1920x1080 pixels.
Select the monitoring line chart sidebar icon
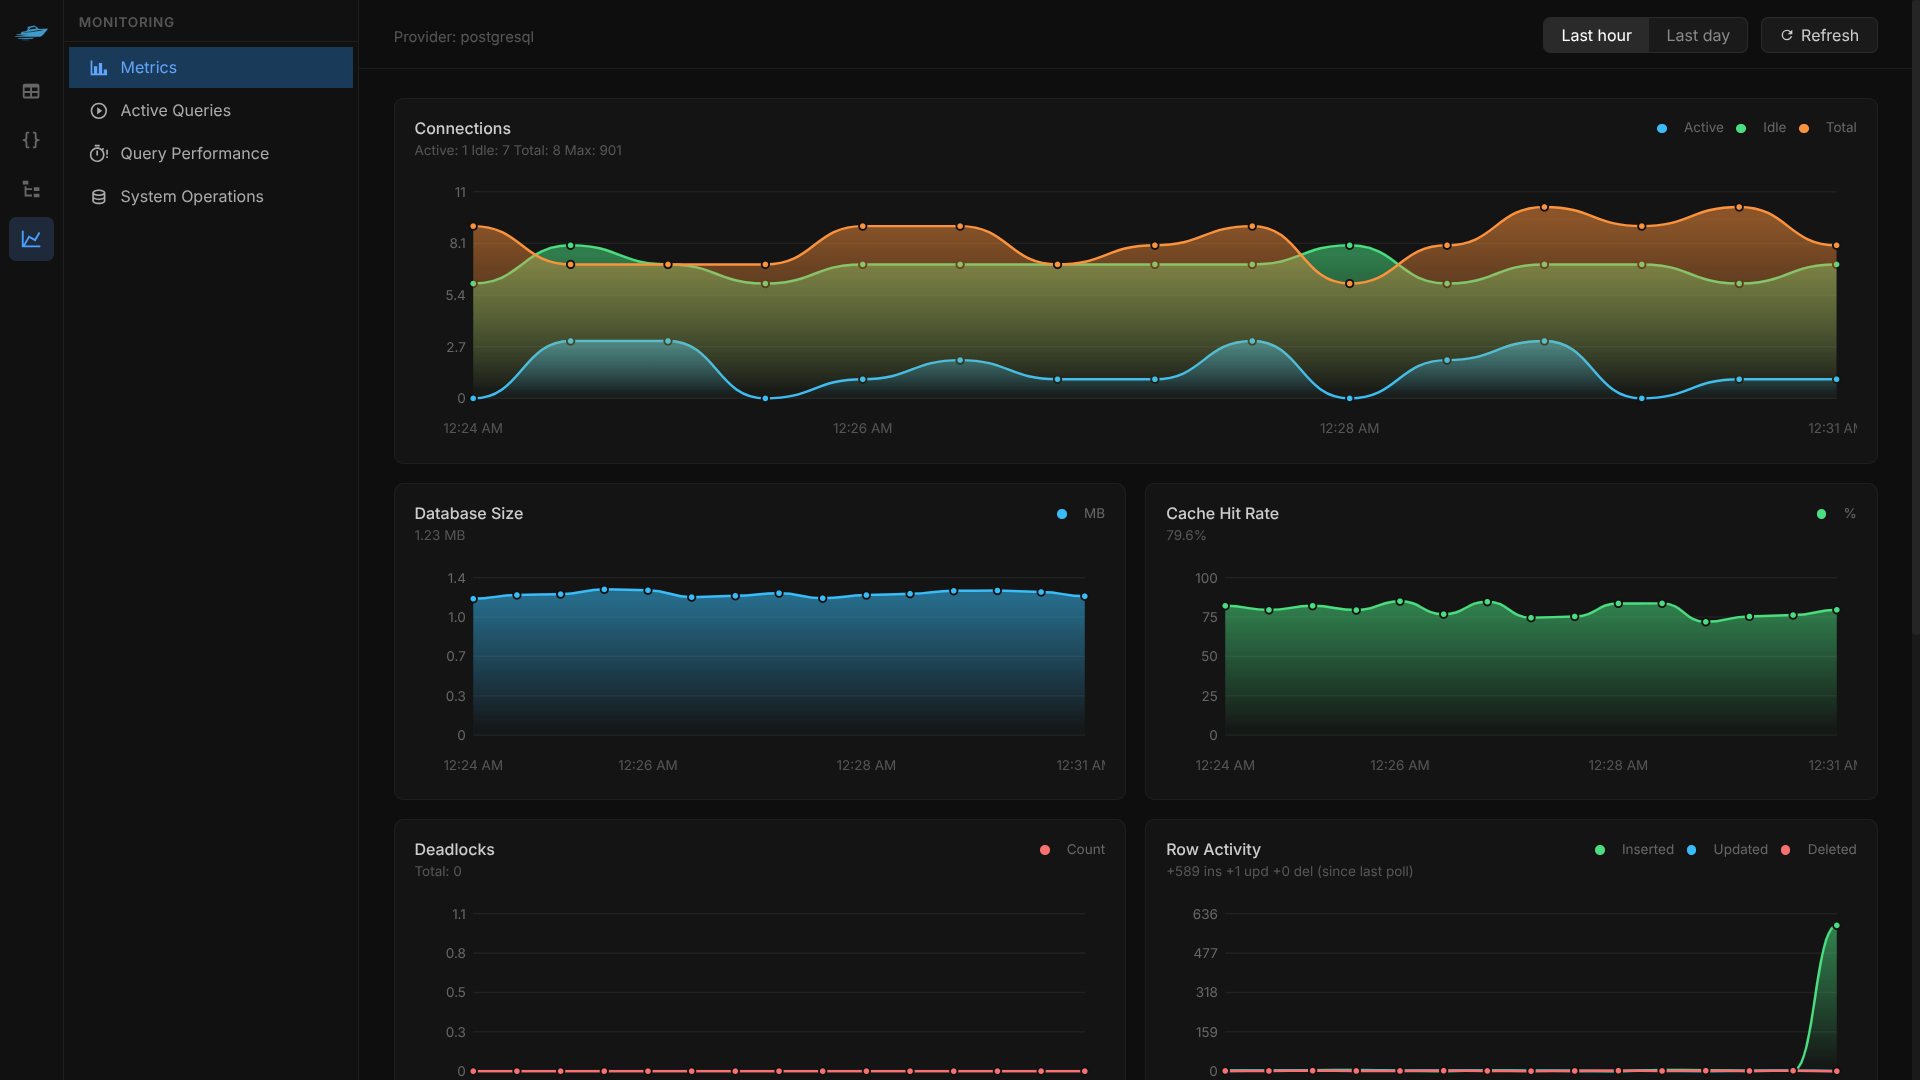click(x=31, y=239)
